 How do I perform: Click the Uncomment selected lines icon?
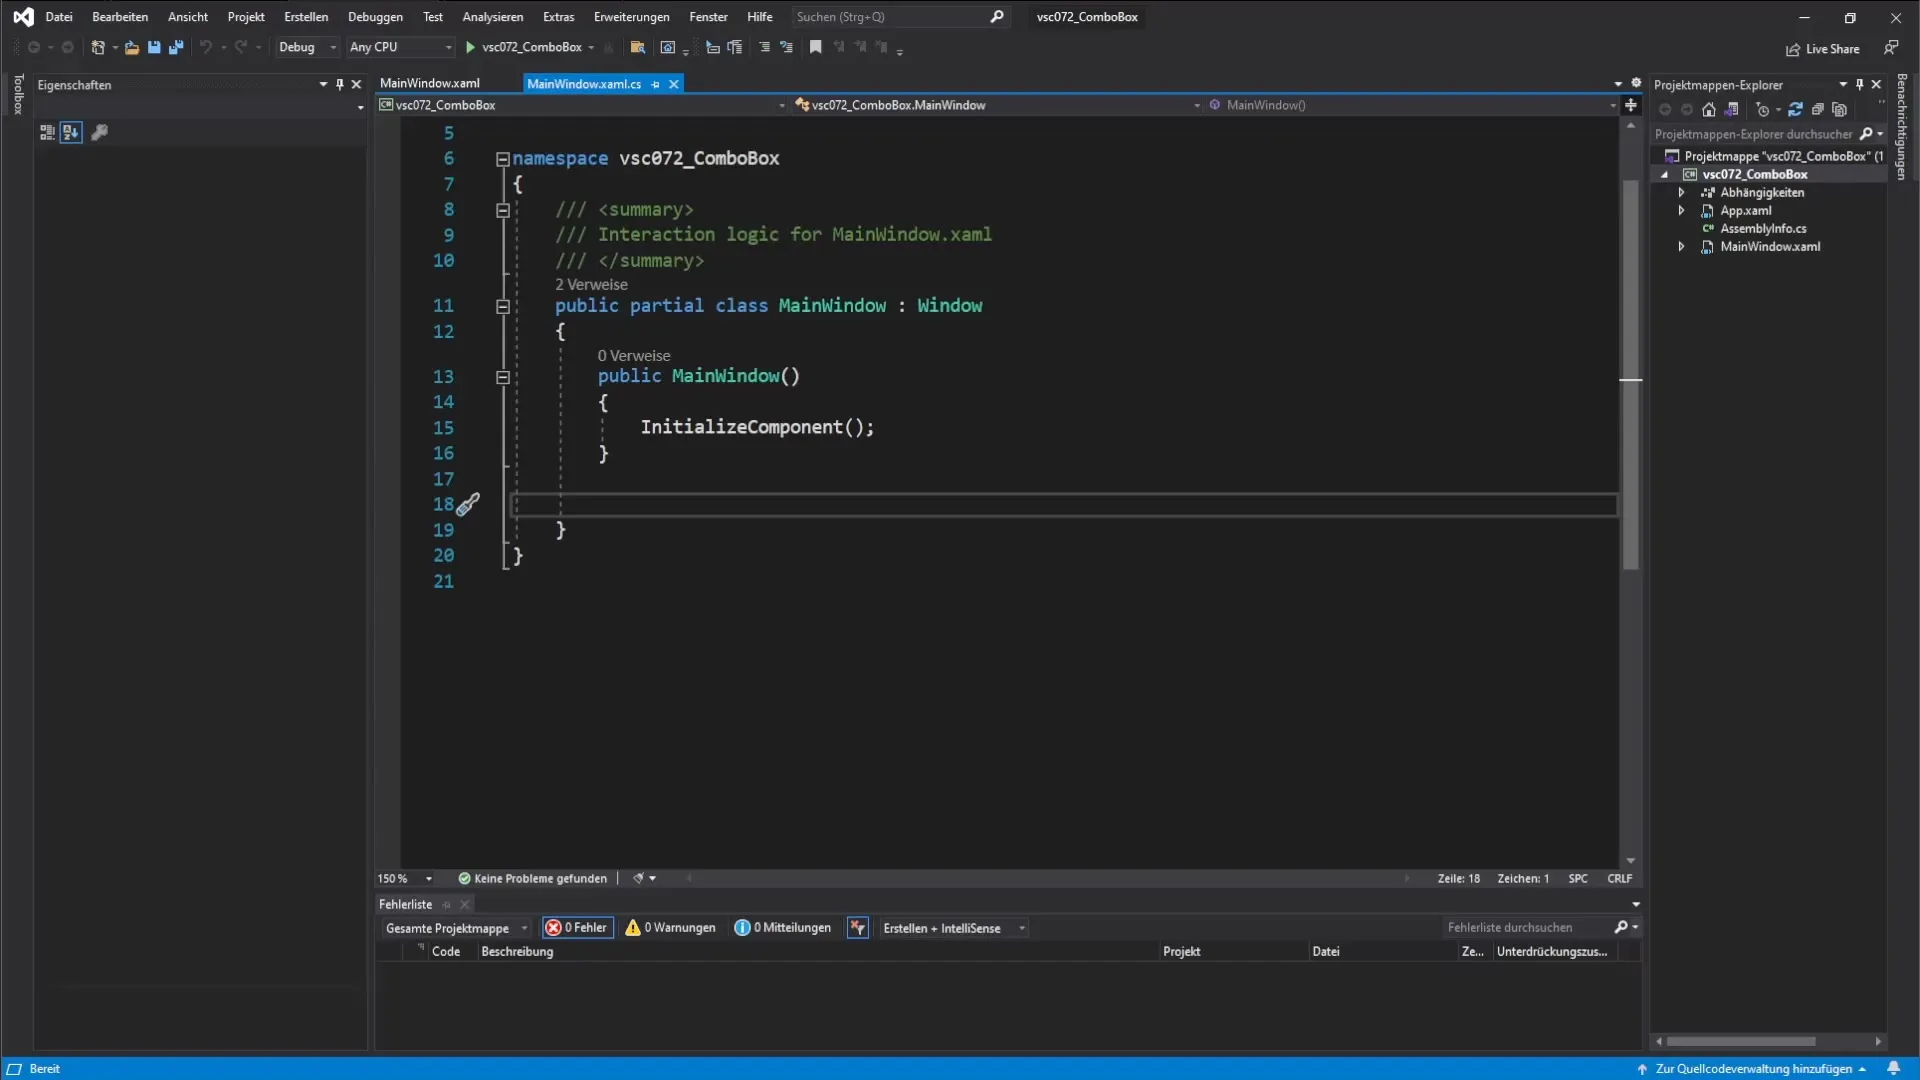787,47
